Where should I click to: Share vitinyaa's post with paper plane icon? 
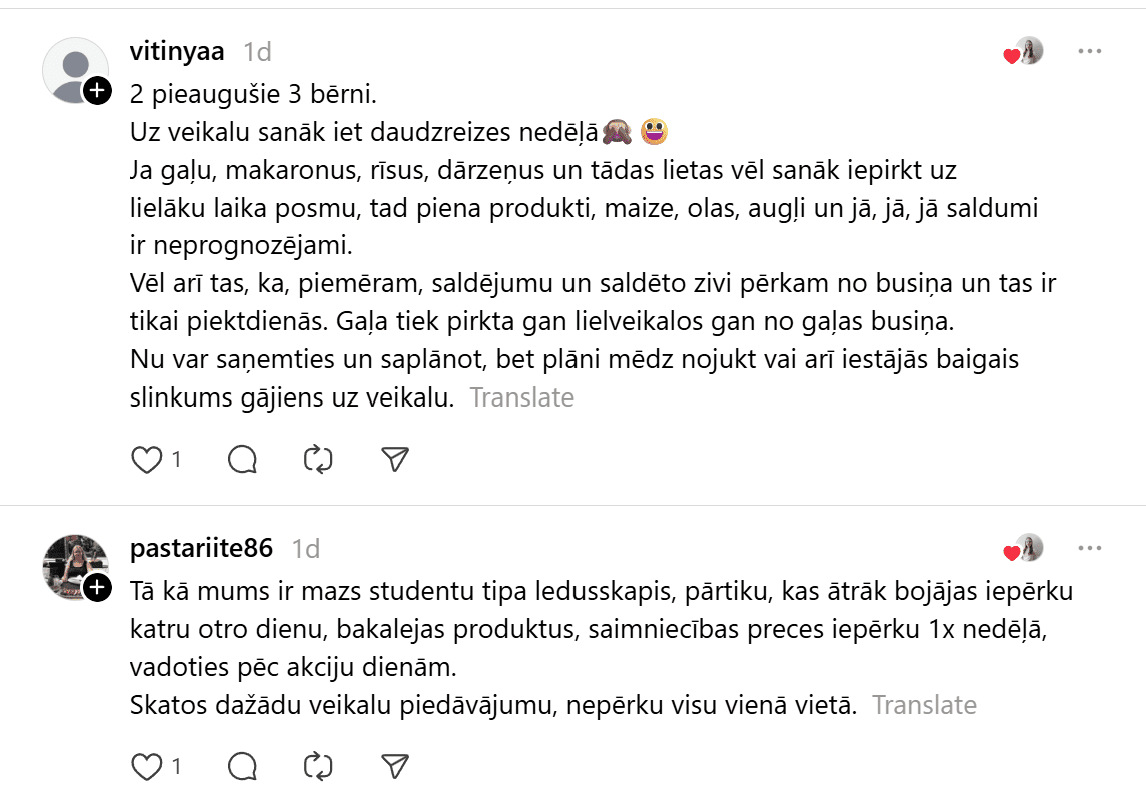[396, 459]
